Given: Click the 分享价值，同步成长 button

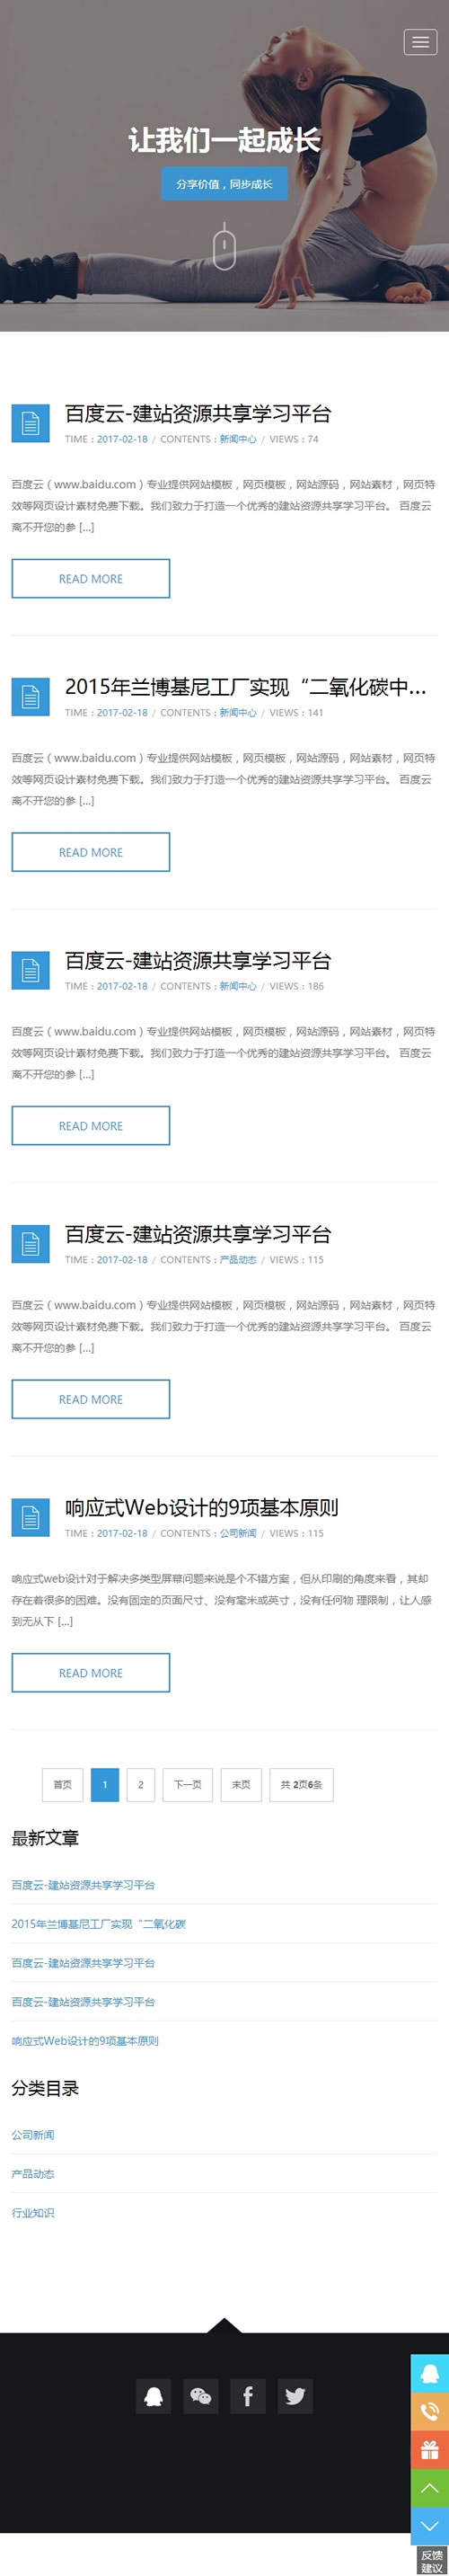Looking at the screenshot, I should 224,184.
